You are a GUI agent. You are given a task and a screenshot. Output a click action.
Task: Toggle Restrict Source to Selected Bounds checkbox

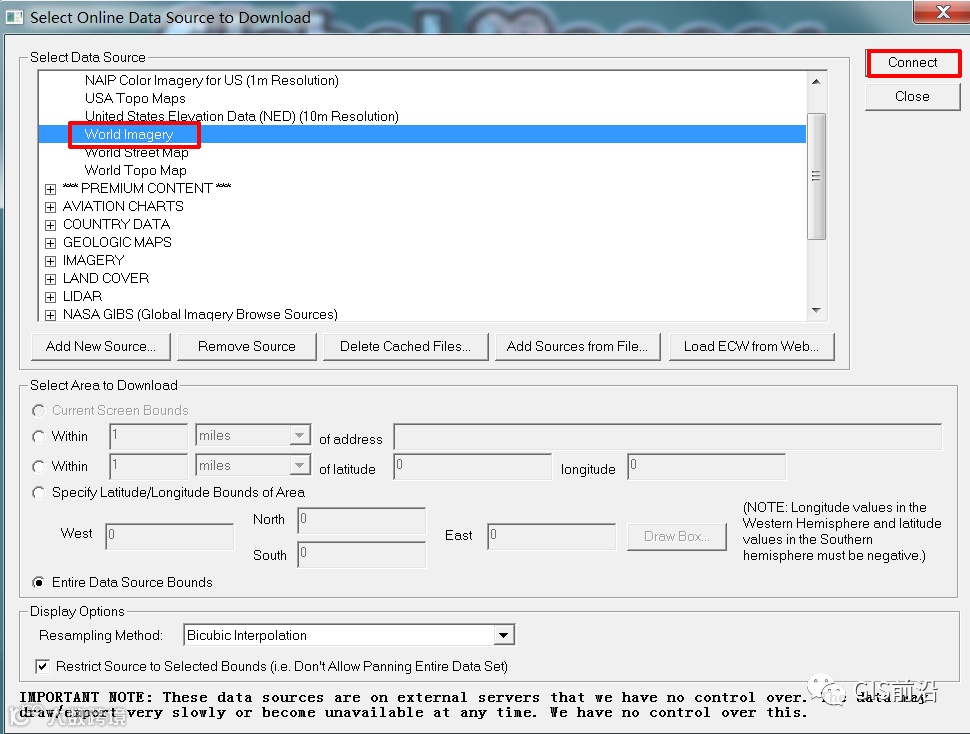click(x=42, y=667)
